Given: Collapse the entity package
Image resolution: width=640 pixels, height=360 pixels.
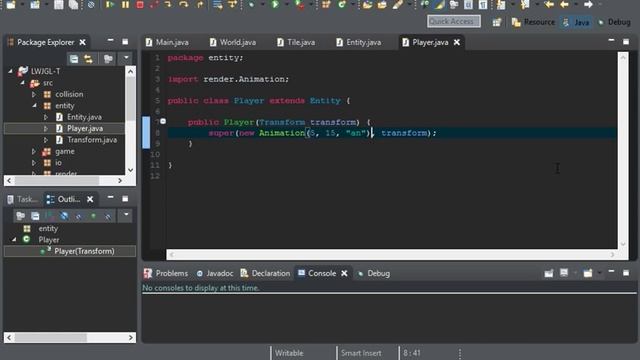Looking at the screenshot, I should click(34, 105).
